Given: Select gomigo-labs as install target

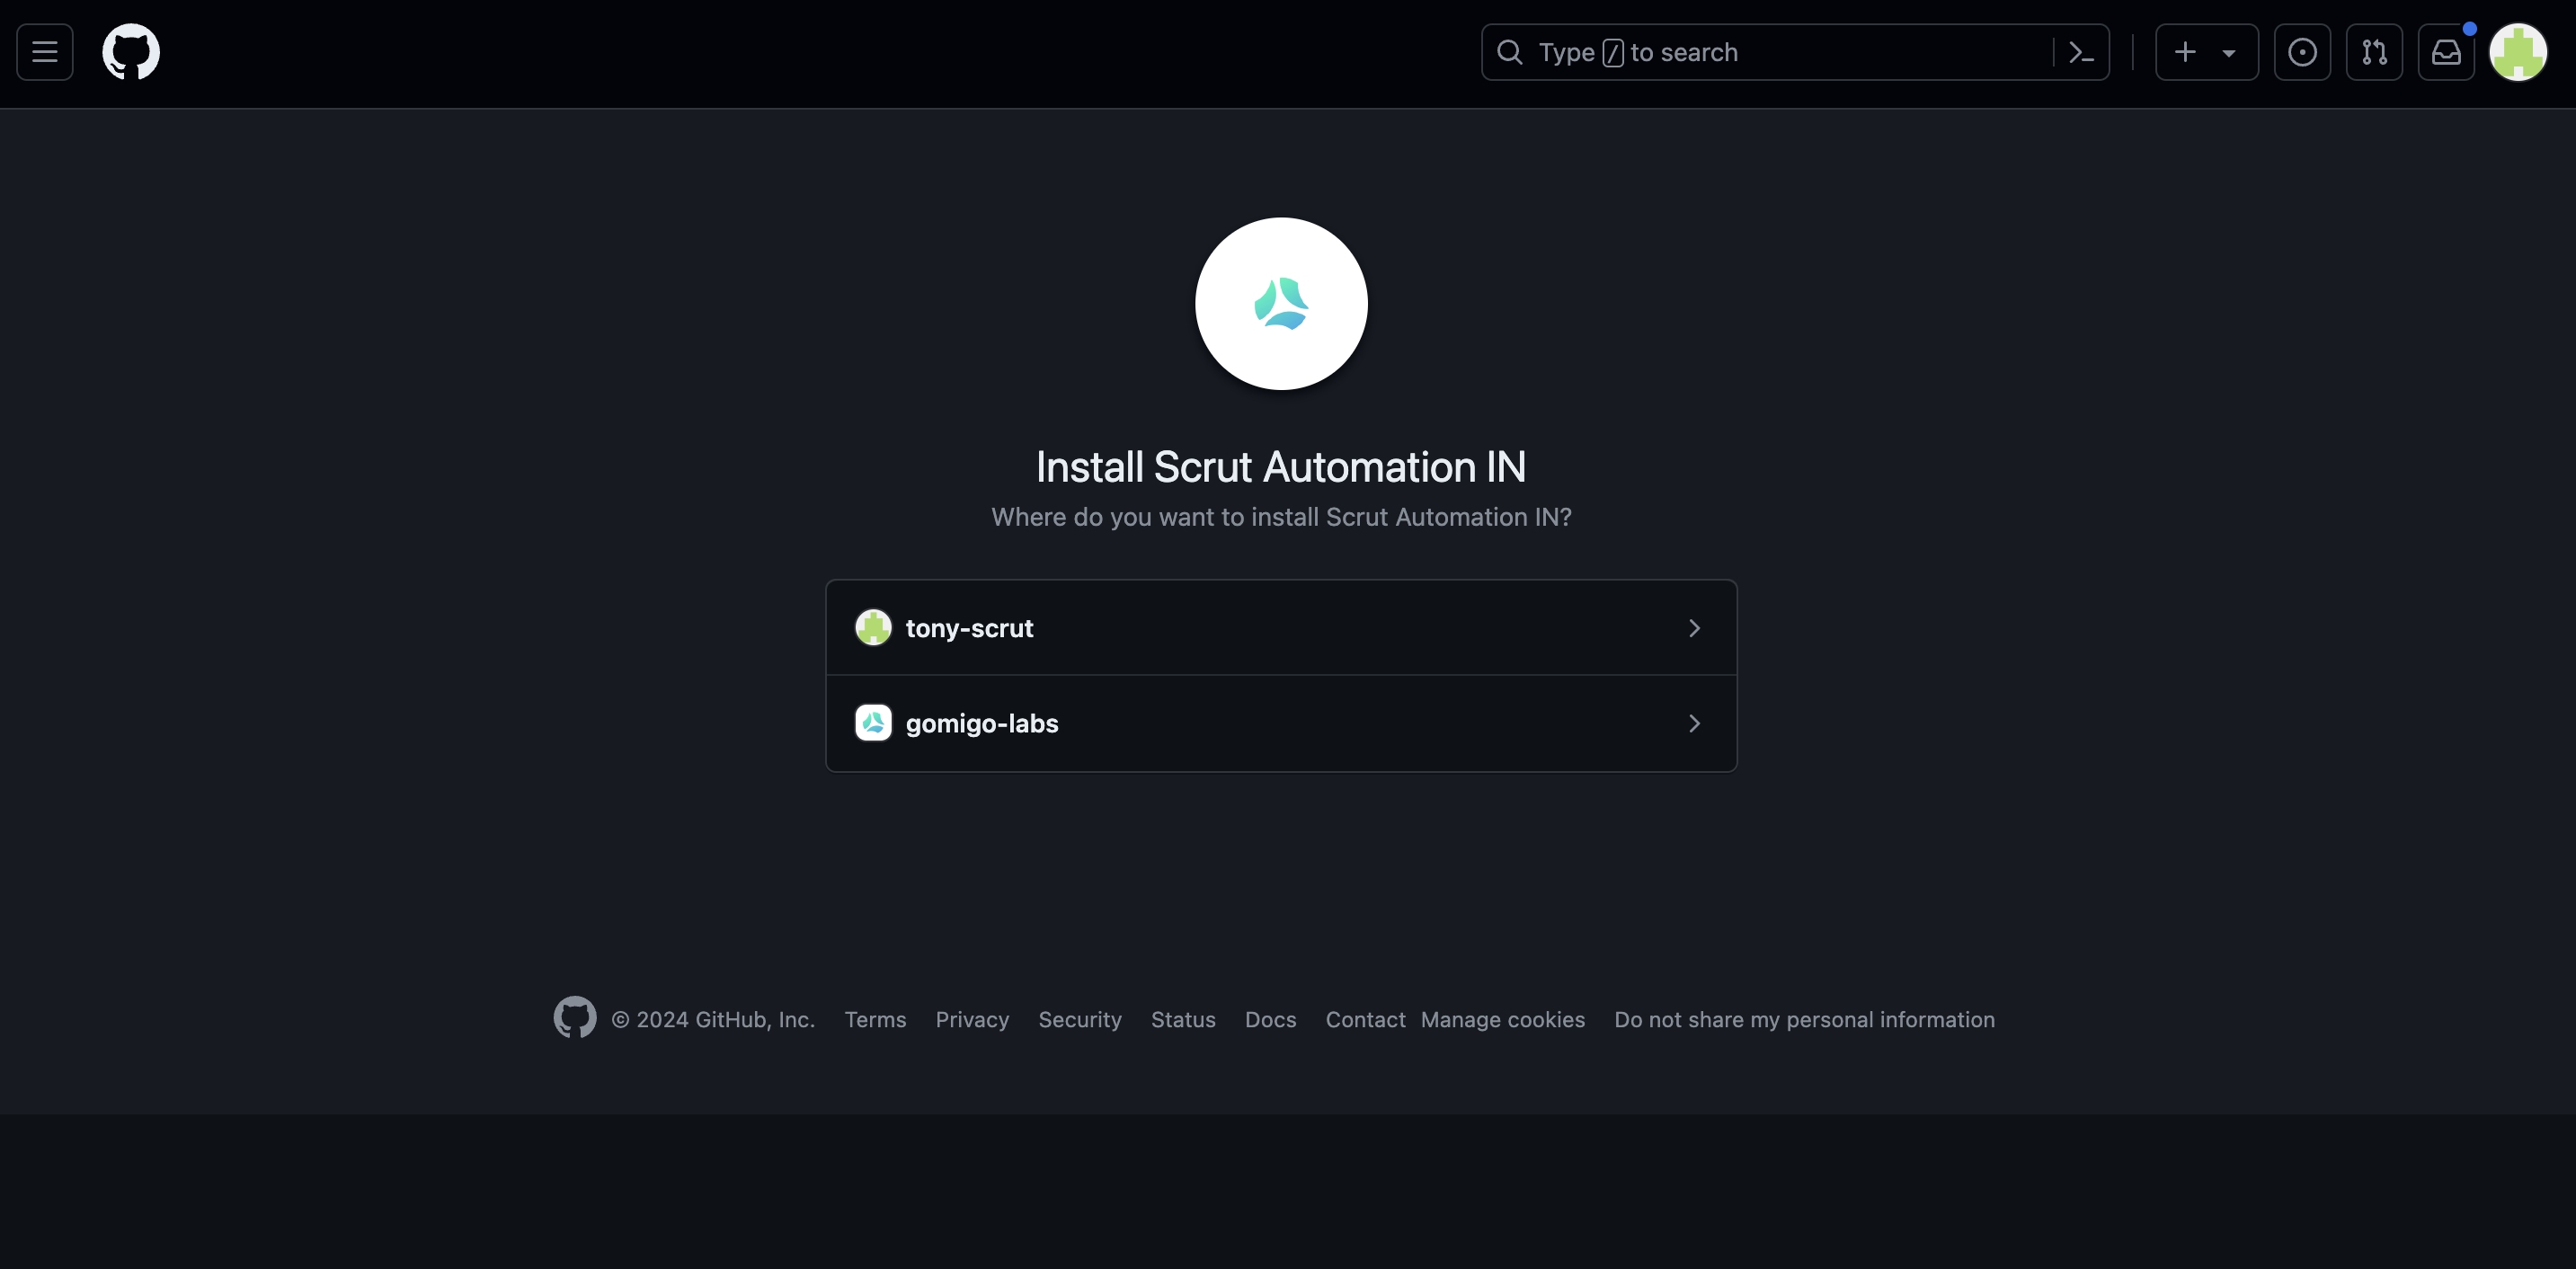Looking at the screenshot, I should (1281, 723).
